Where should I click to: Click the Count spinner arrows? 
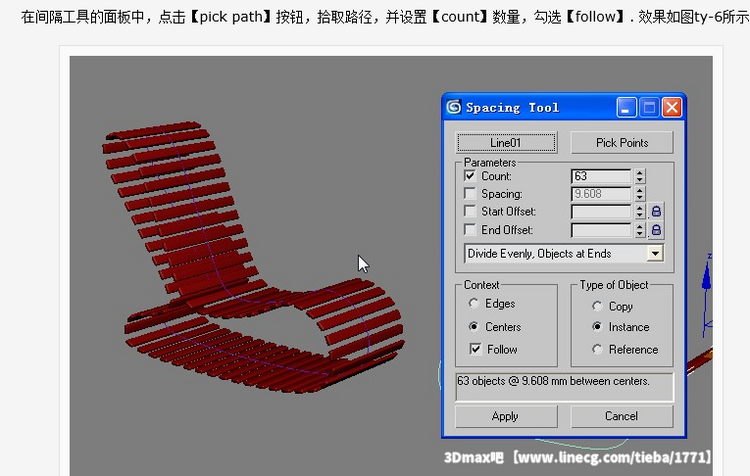pyautogui.click(x=640, y=176)
